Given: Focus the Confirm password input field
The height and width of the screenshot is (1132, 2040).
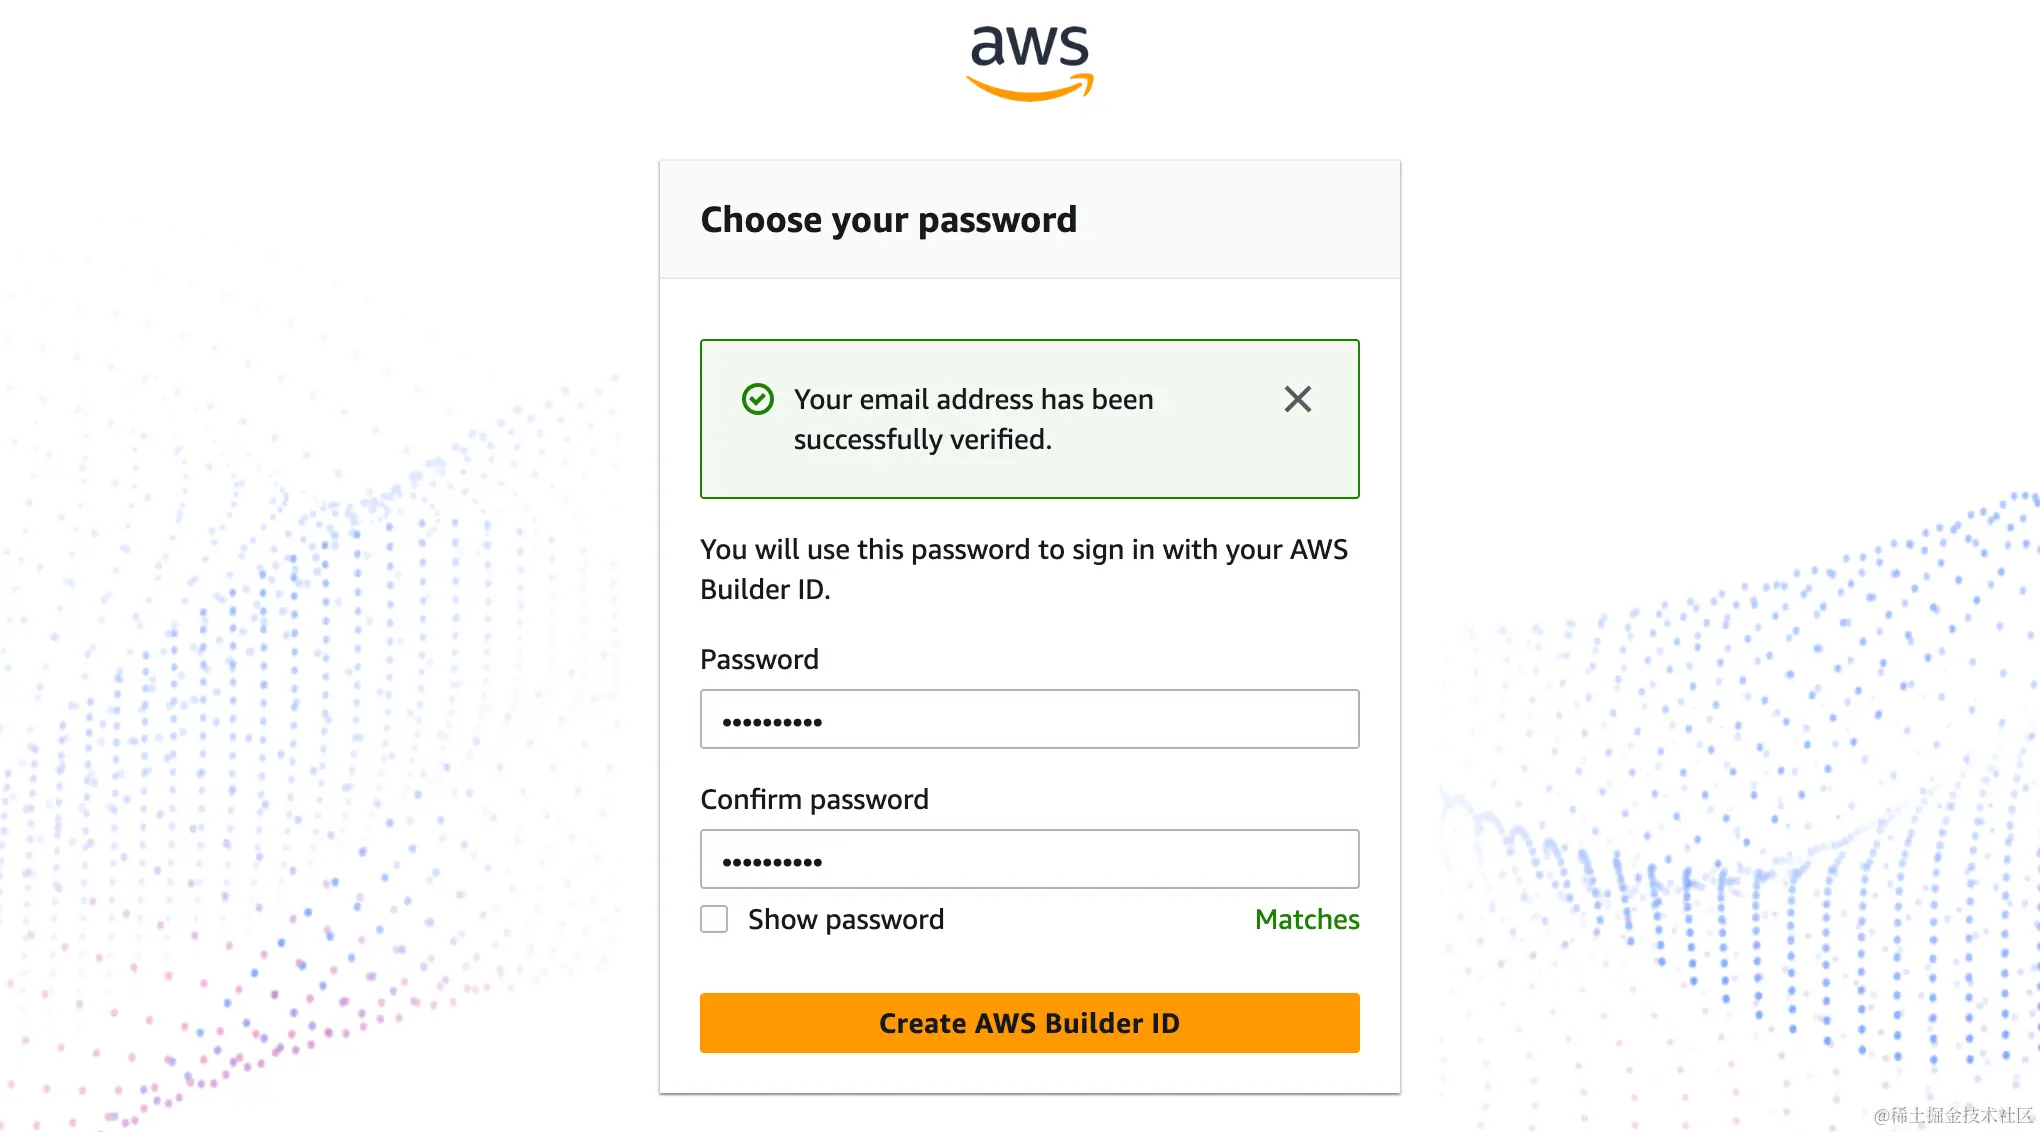Looking at the screenshot, I should coord(1029,859).
